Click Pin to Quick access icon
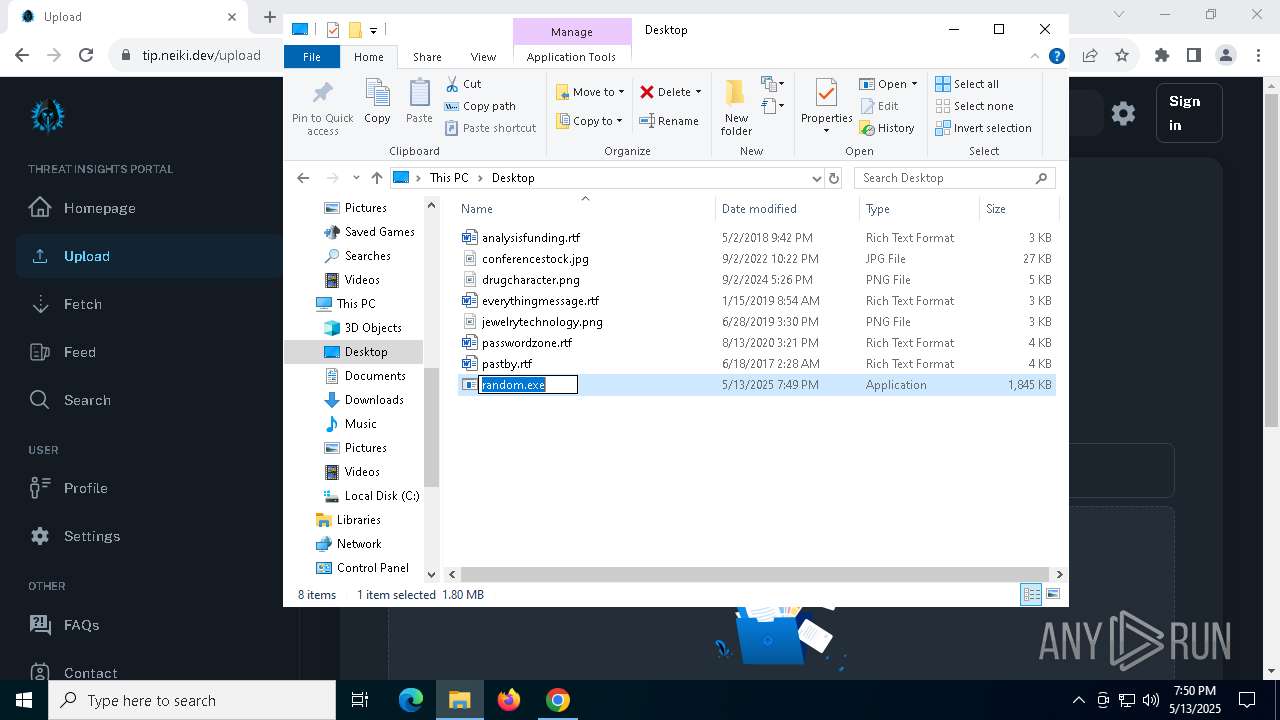 pos(322,108)
